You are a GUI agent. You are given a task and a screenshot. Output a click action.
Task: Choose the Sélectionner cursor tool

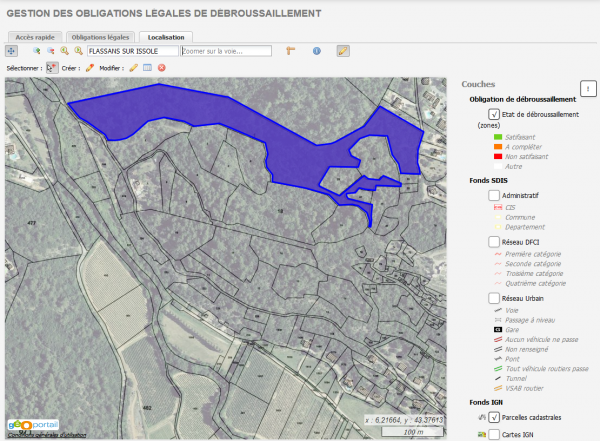pyautogui.click(x=52, y=68)
